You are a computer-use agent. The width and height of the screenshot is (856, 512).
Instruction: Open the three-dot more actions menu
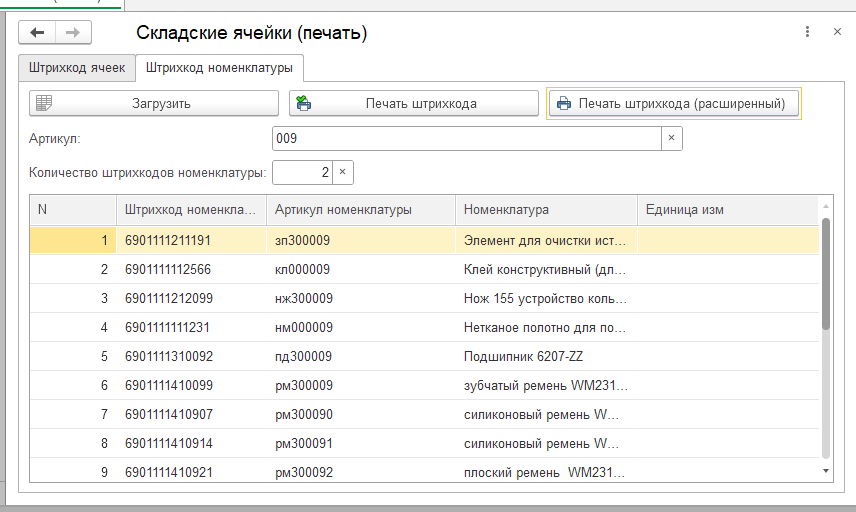[x=807, y=32]
